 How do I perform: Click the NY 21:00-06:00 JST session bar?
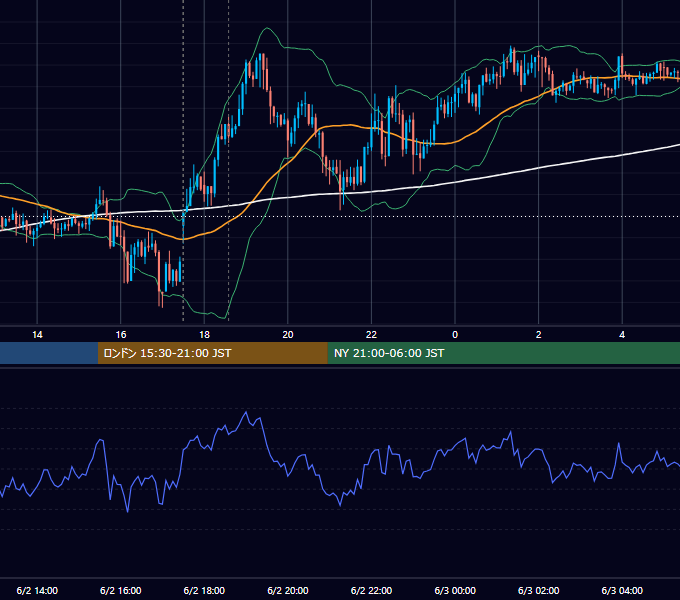[x=503, y=353]
